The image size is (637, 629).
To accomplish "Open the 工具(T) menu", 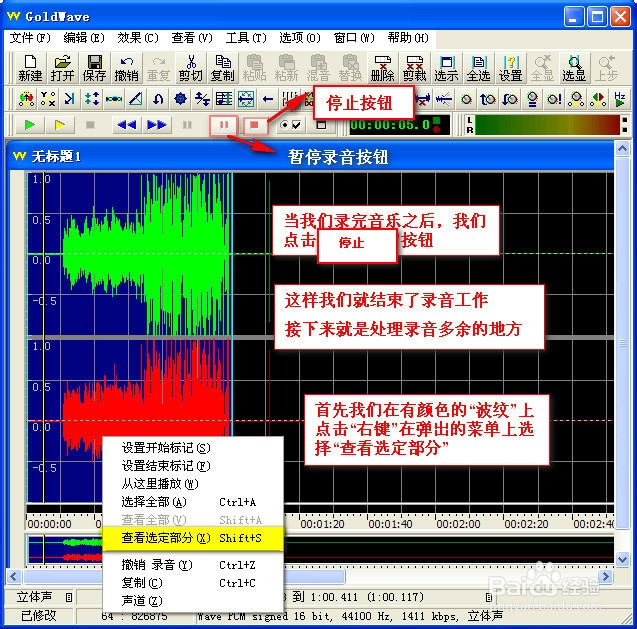I will pos(246,38).
